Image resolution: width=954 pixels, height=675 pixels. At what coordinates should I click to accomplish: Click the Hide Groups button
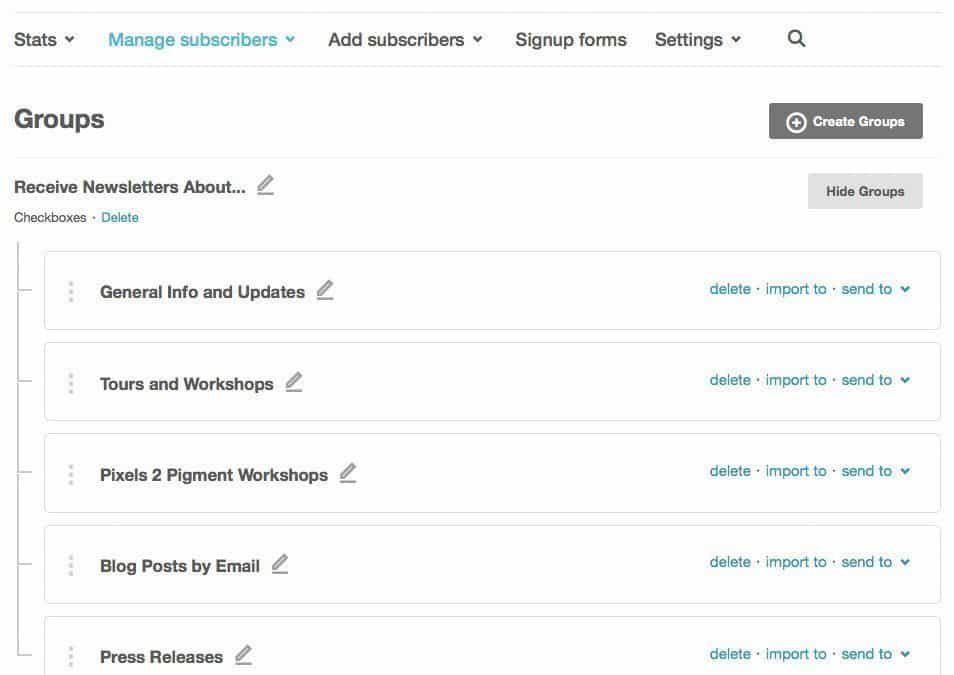tap(865, 191)
